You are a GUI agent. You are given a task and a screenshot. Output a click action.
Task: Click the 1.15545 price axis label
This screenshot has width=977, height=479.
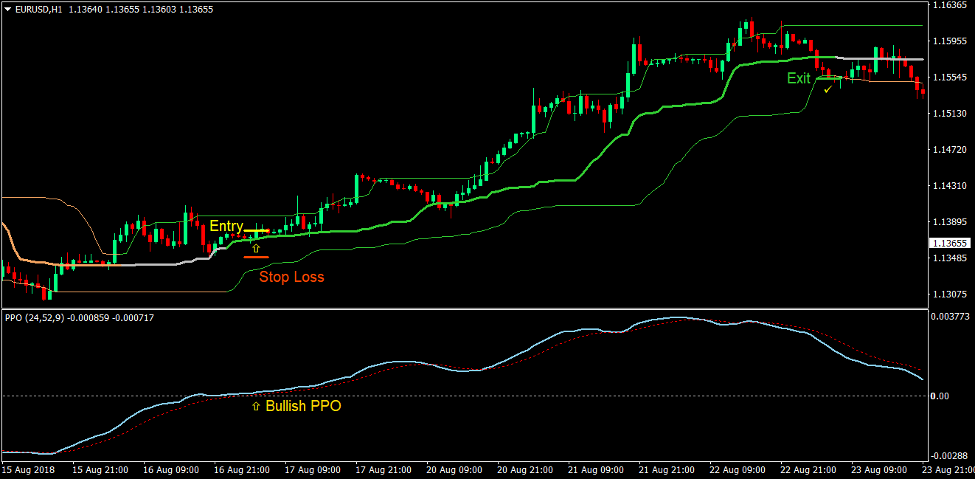(948, 78)
